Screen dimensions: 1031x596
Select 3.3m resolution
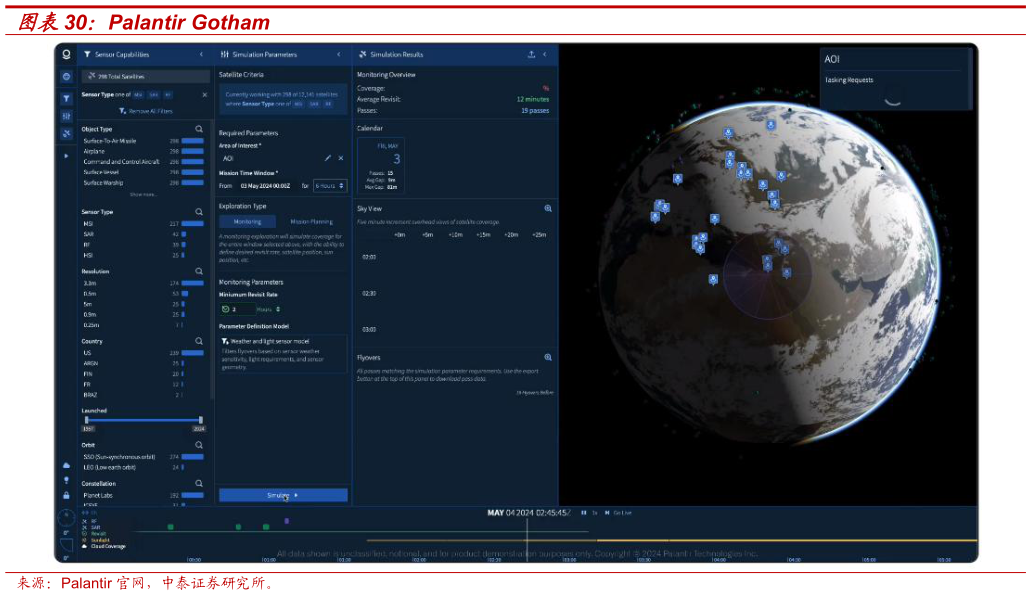click(143, 283)
